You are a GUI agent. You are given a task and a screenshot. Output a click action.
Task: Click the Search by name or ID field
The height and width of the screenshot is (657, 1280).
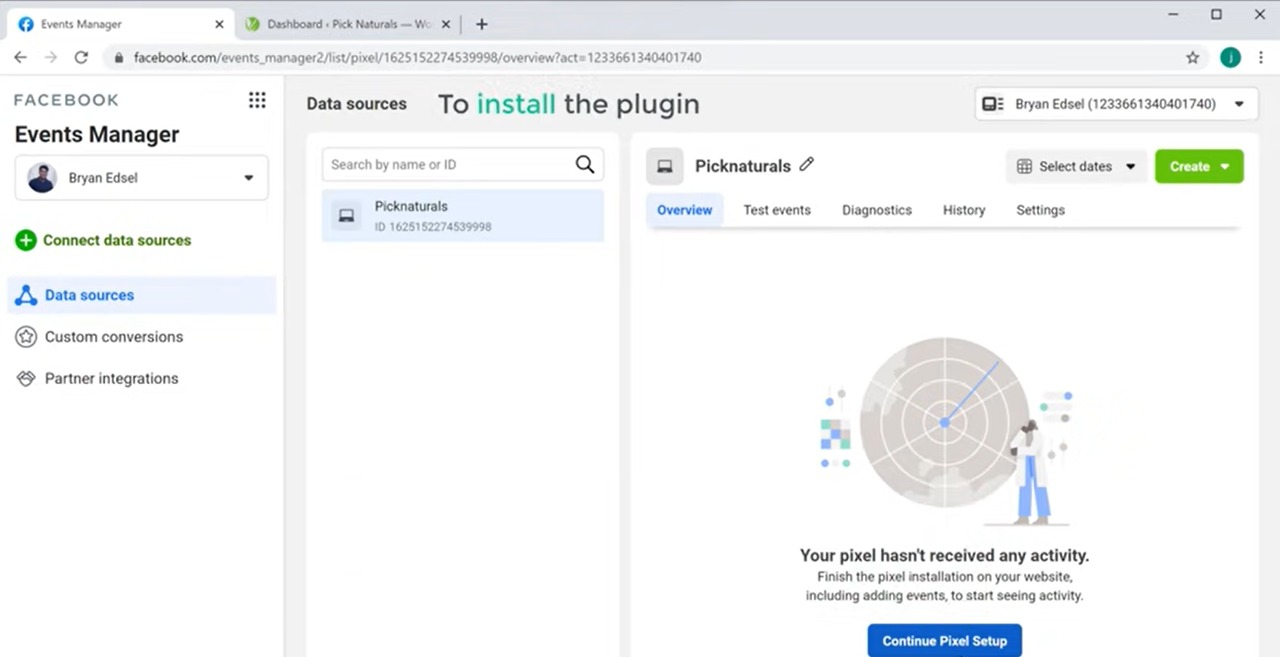coord(463,165)
